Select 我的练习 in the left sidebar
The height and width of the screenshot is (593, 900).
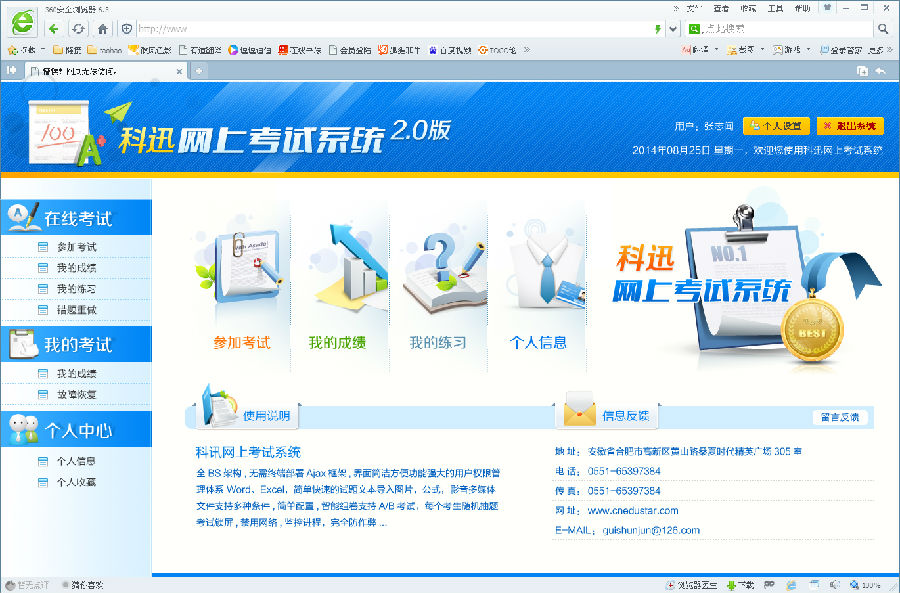(76, 289)
